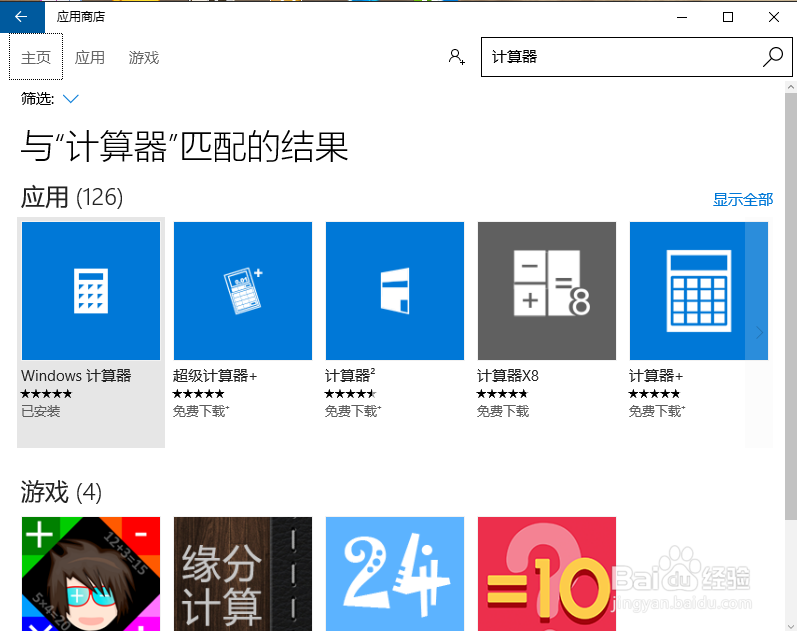Screen dimensions: 797x631
Task: Click the vertical scrollbar thumb
Action: pyautogui.click(x=791, y=307)
